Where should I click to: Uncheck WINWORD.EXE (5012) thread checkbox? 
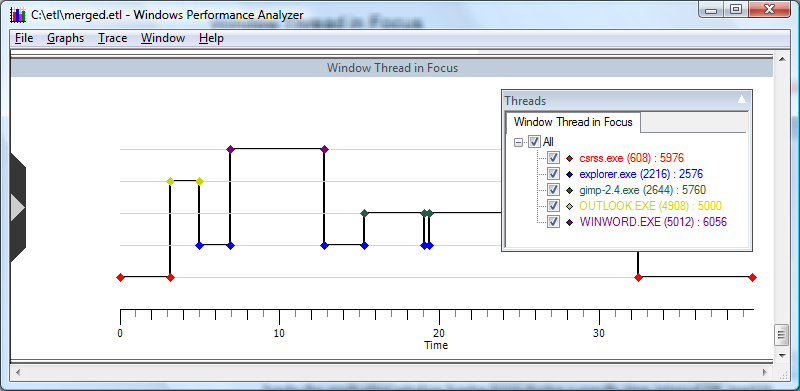click(553, 222)
